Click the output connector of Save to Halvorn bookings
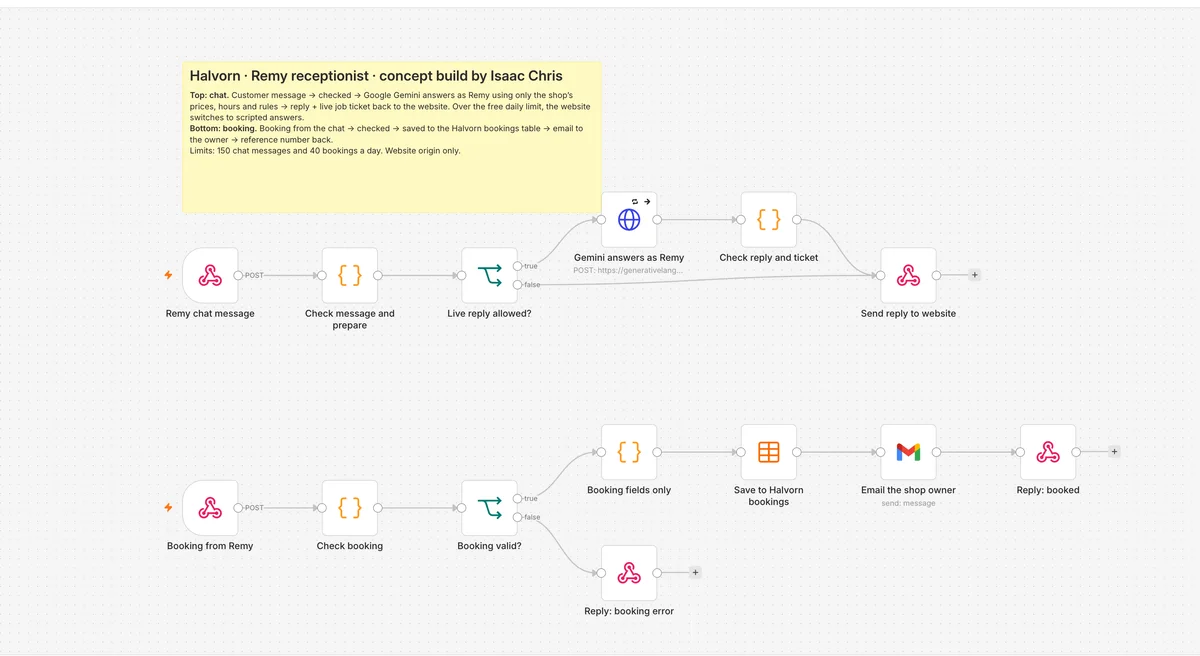The width and height of the screenshot is (1200, 656). coord(797,451)
